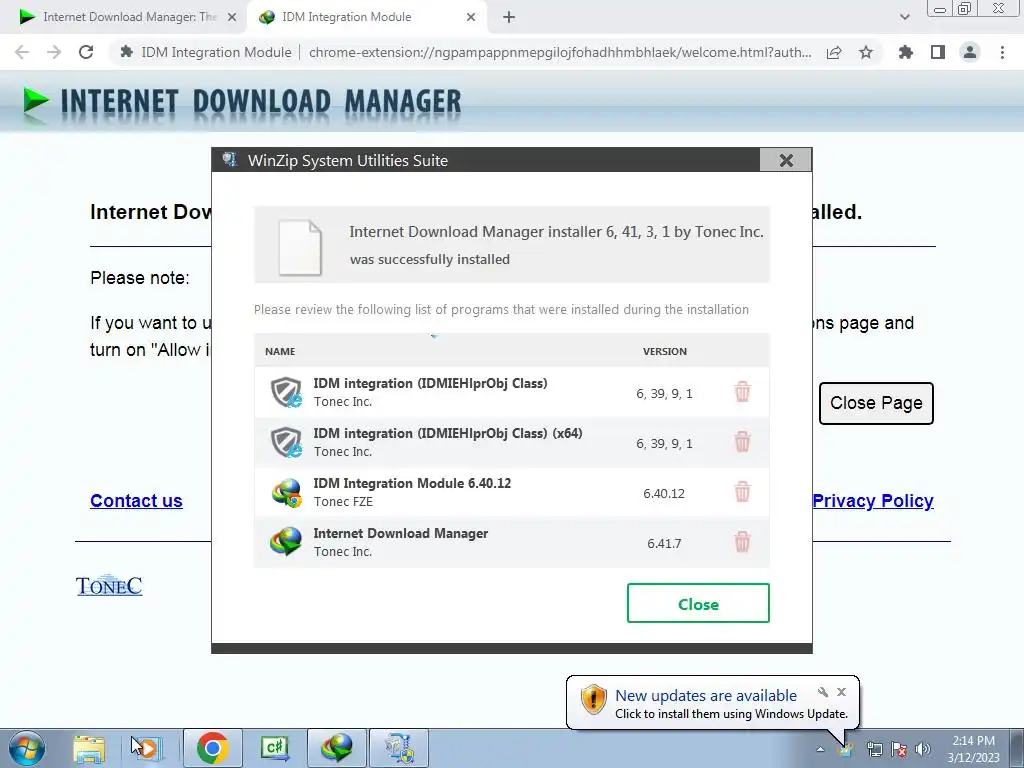1024x768 pixels.
Task: Open Internet Download Manager from taskbar
Action: pyautogui.click(x=337, y=748)
